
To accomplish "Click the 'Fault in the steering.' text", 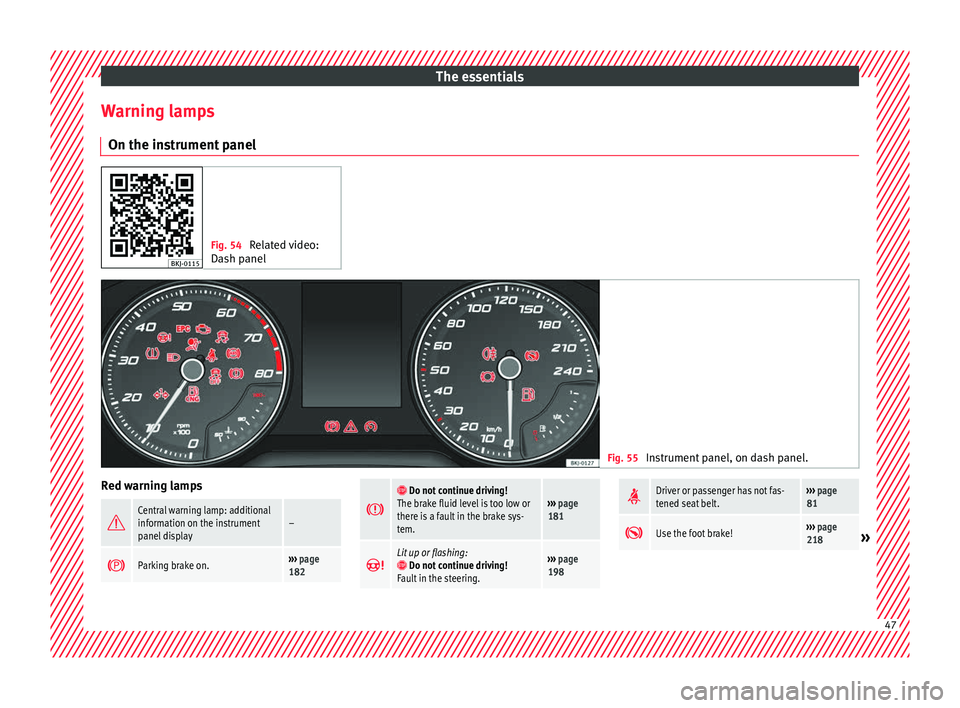I will tap(438, 578).
